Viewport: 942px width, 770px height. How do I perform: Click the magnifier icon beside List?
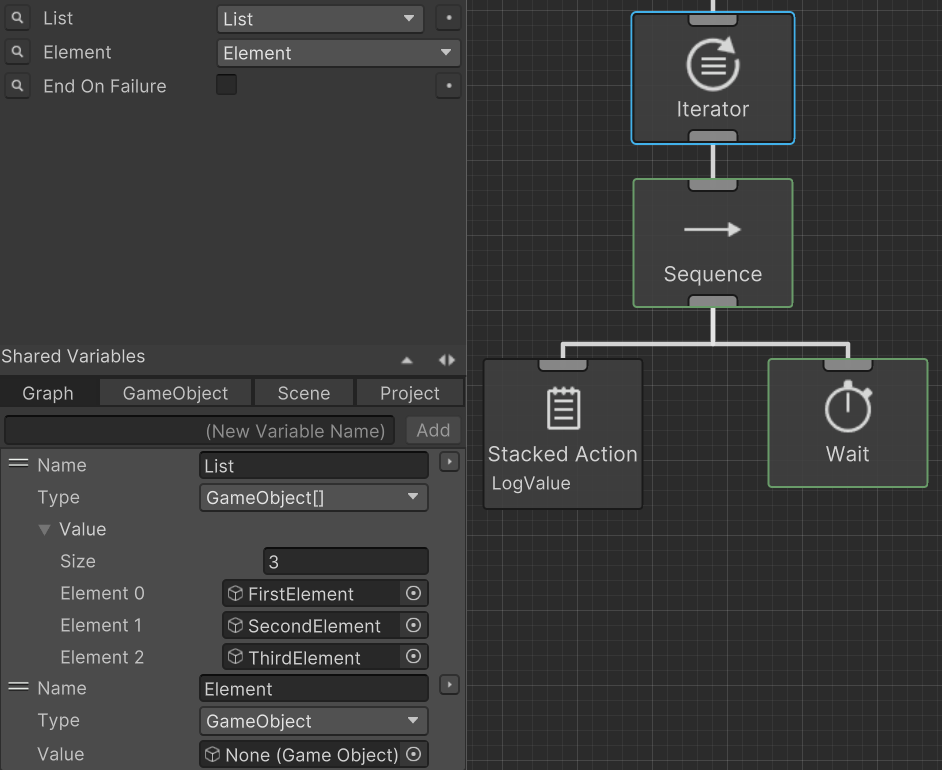[x=16, y=19]
